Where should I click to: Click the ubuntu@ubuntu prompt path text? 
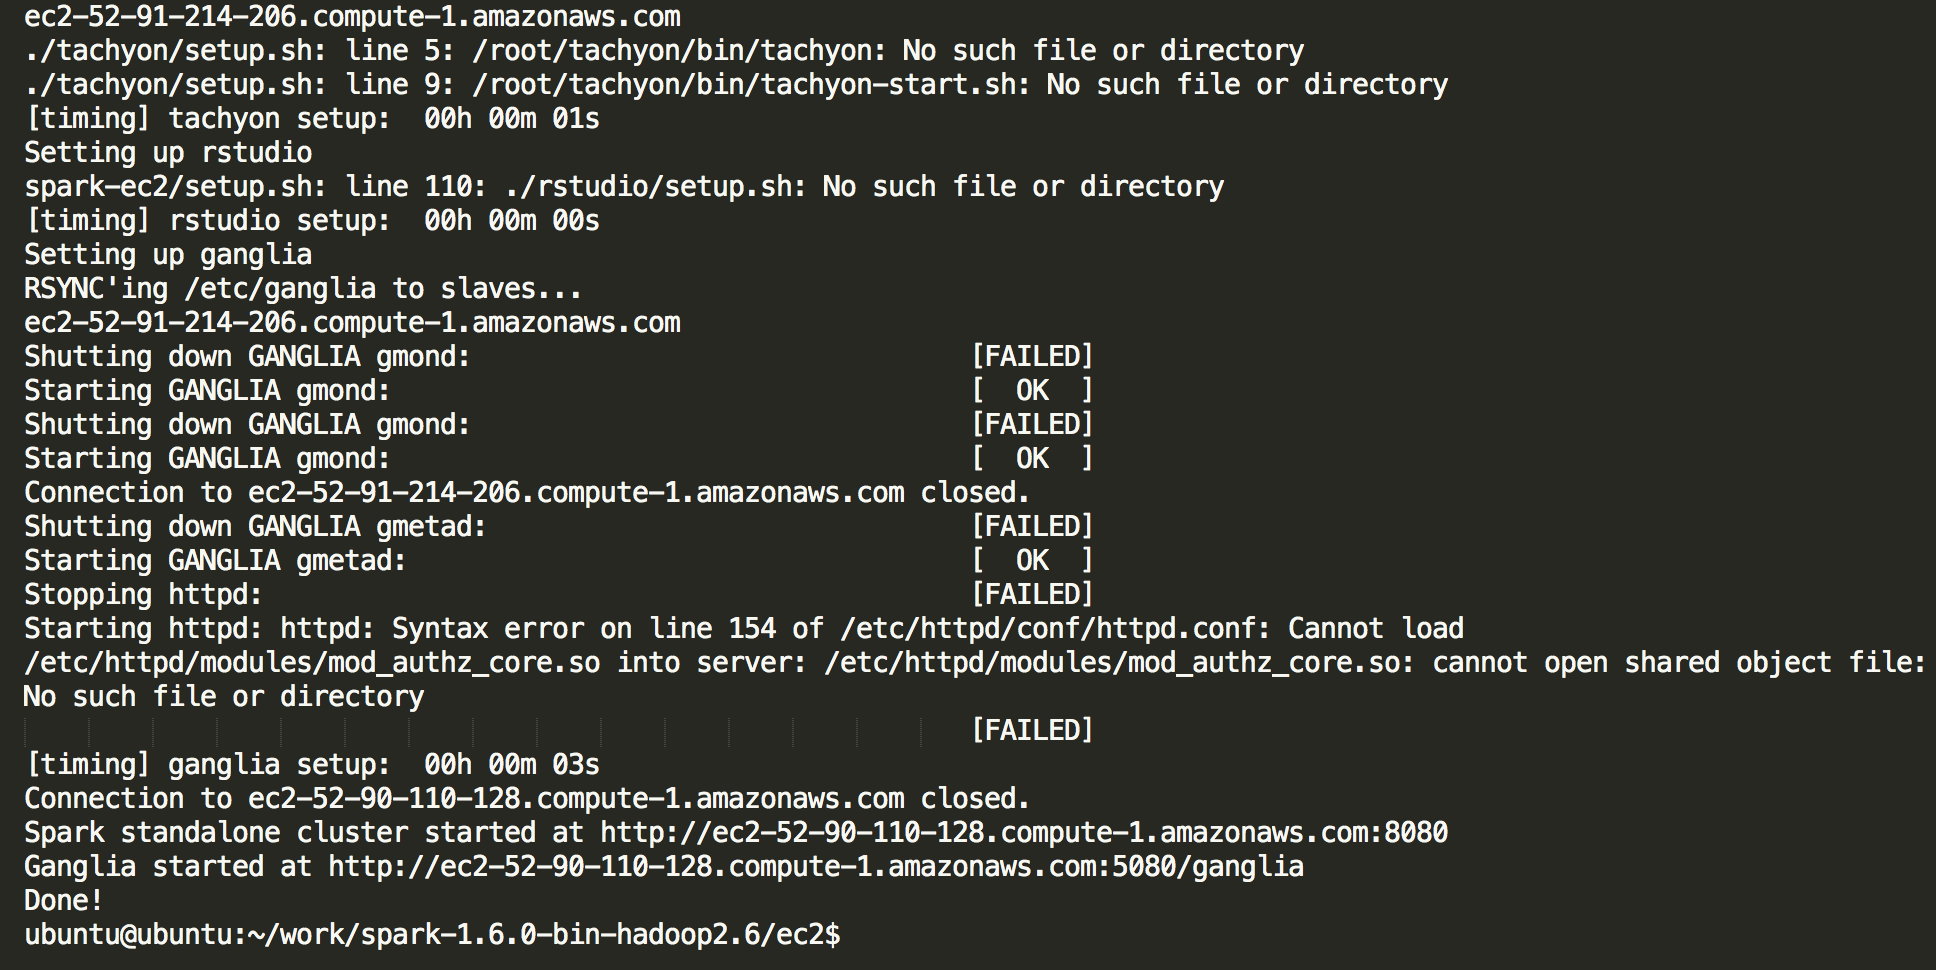pyautogui.click(x=432, y=935)
